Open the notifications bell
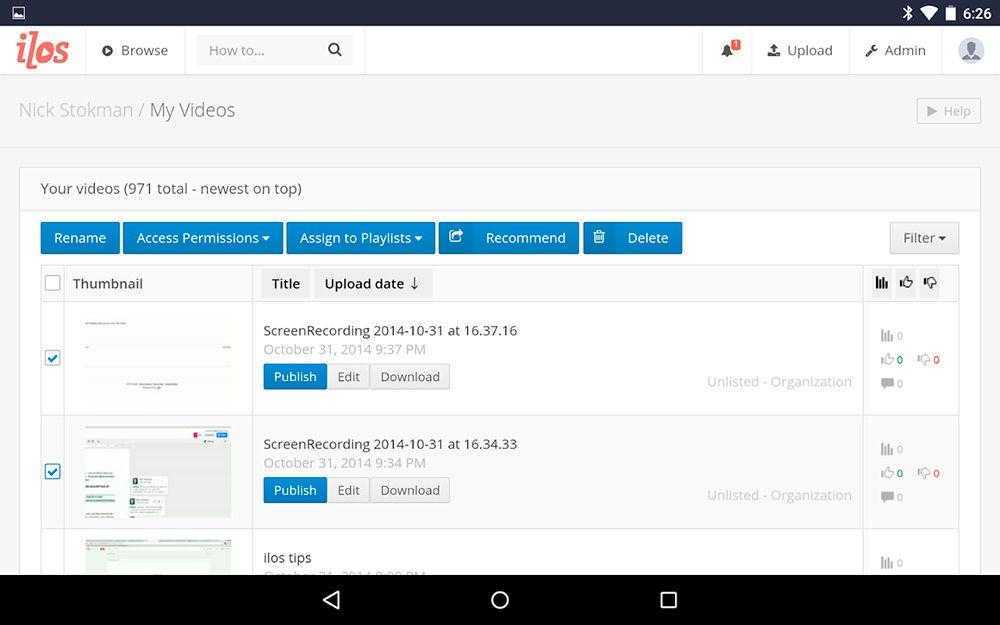The width and height of the screenshot is (1000, 625). 728,50
